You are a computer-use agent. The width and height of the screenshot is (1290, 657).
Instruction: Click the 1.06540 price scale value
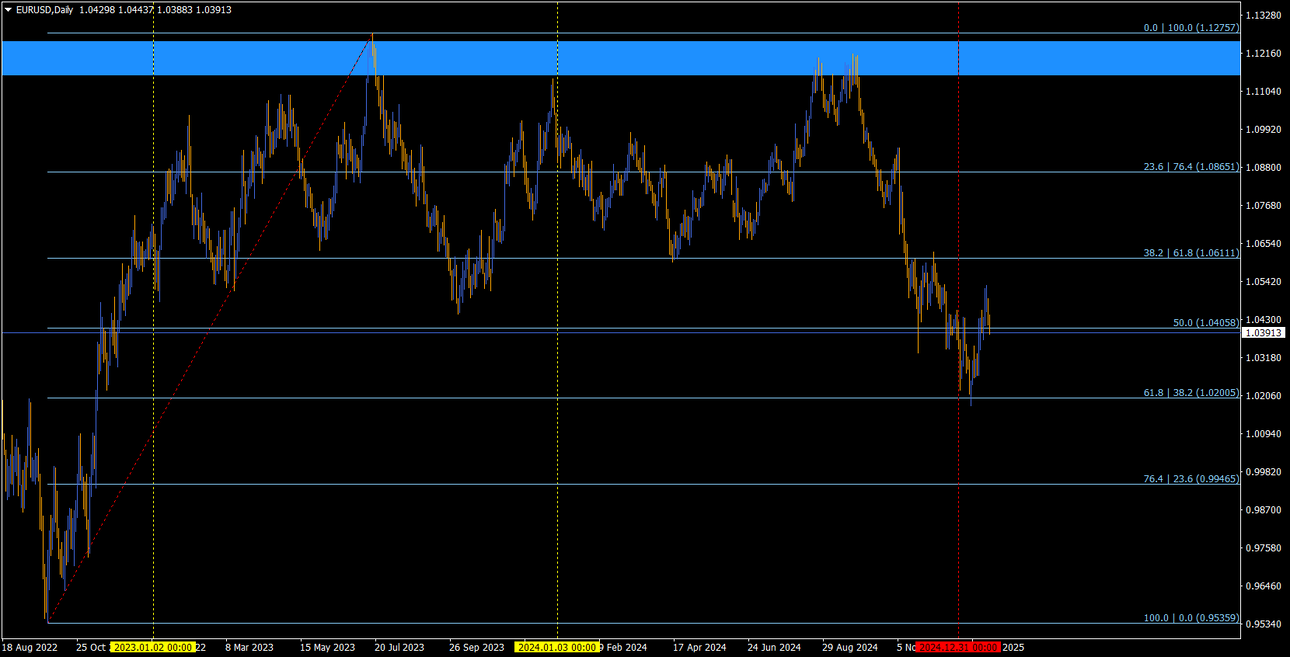tap(1264, 243)
